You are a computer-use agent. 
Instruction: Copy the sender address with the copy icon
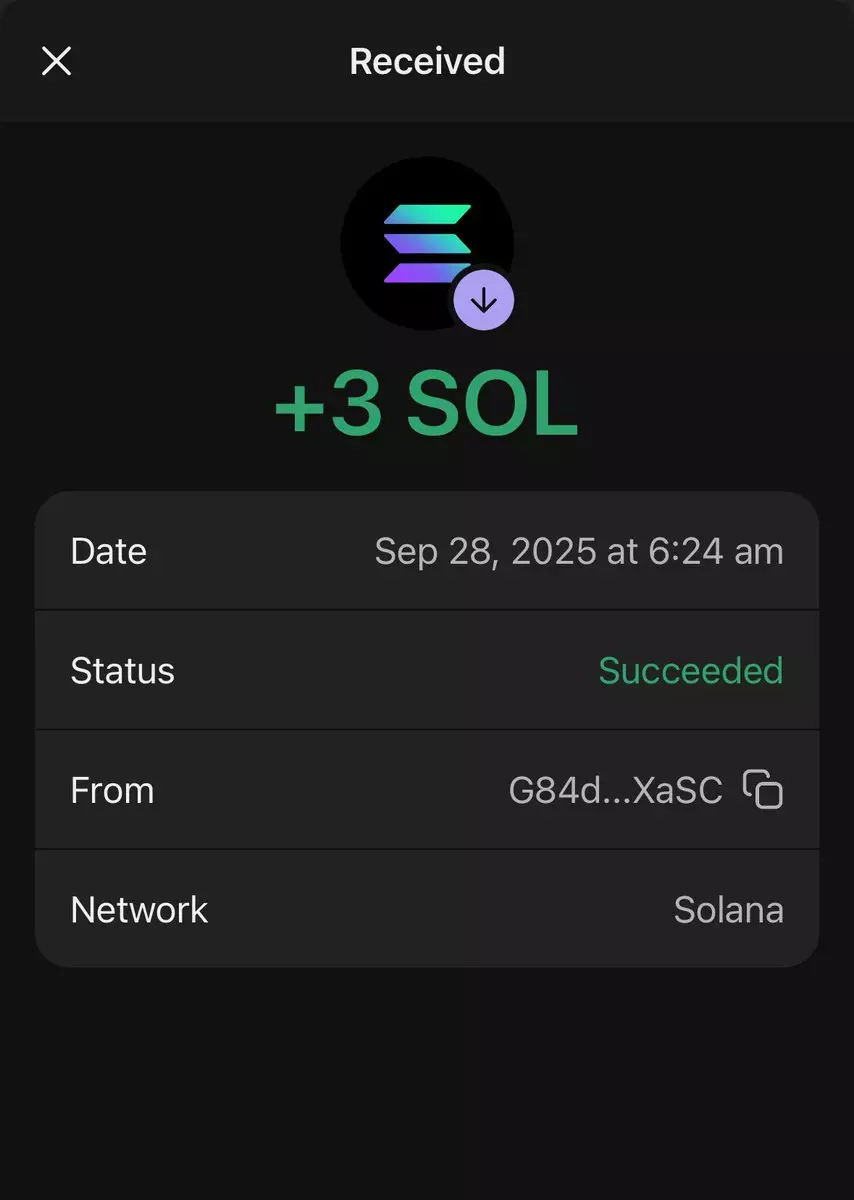pos(763,790)
